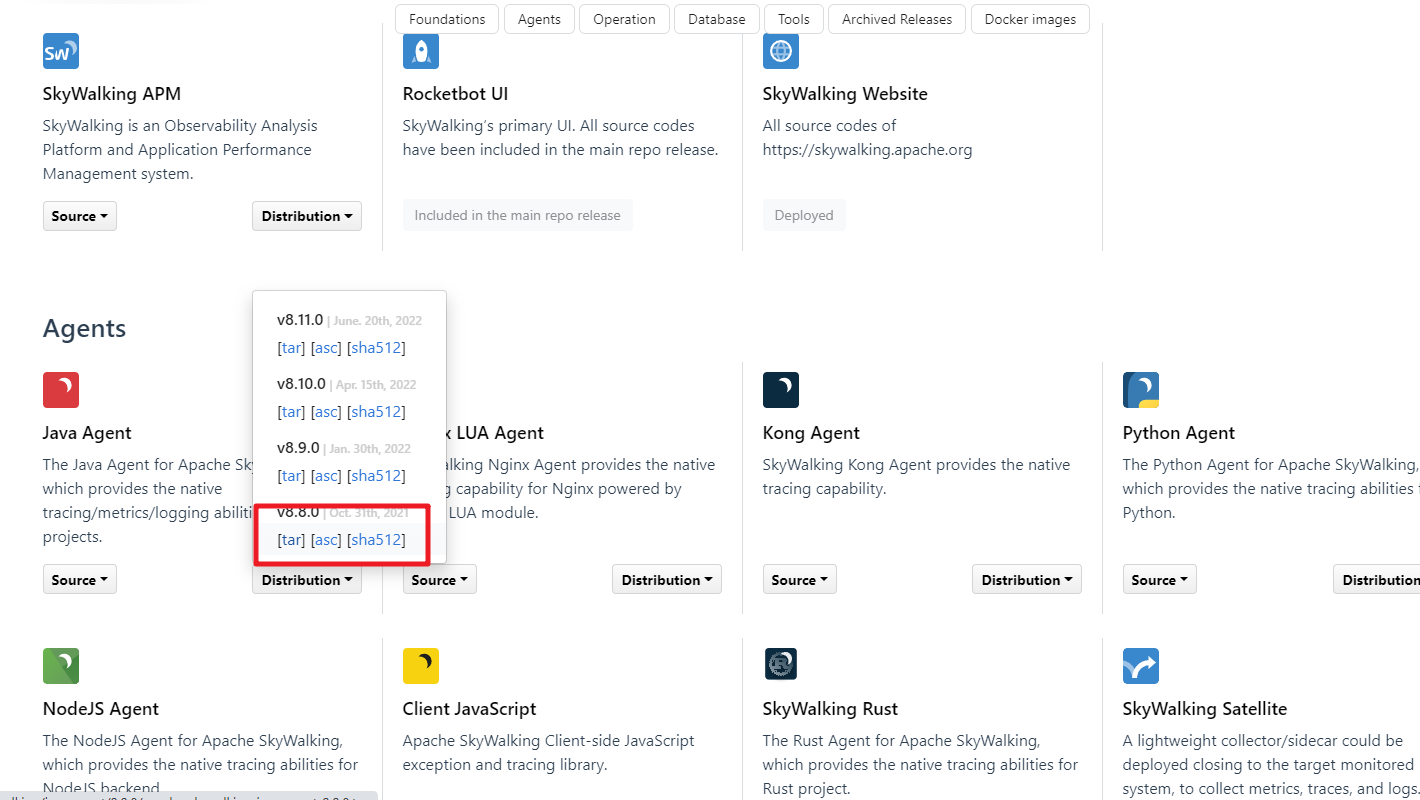
Task: Click the NodeJS Agent title
Action: (x=101, y=709)
